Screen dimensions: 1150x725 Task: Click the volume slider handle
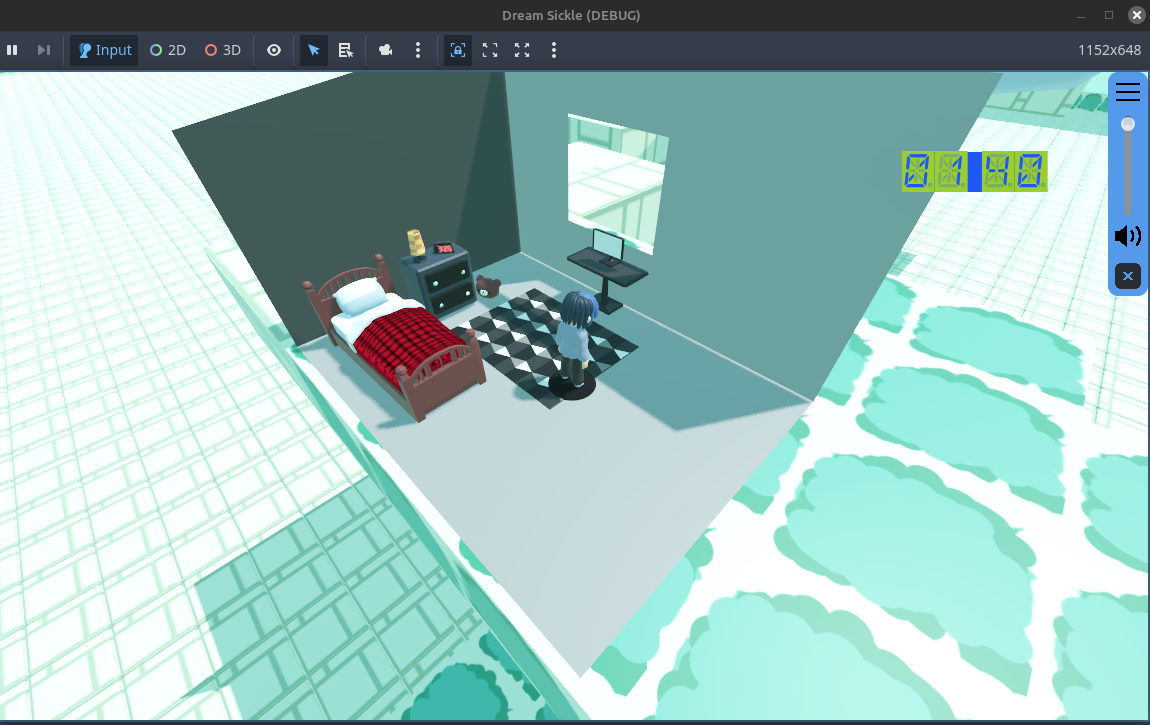[1128, 125]
